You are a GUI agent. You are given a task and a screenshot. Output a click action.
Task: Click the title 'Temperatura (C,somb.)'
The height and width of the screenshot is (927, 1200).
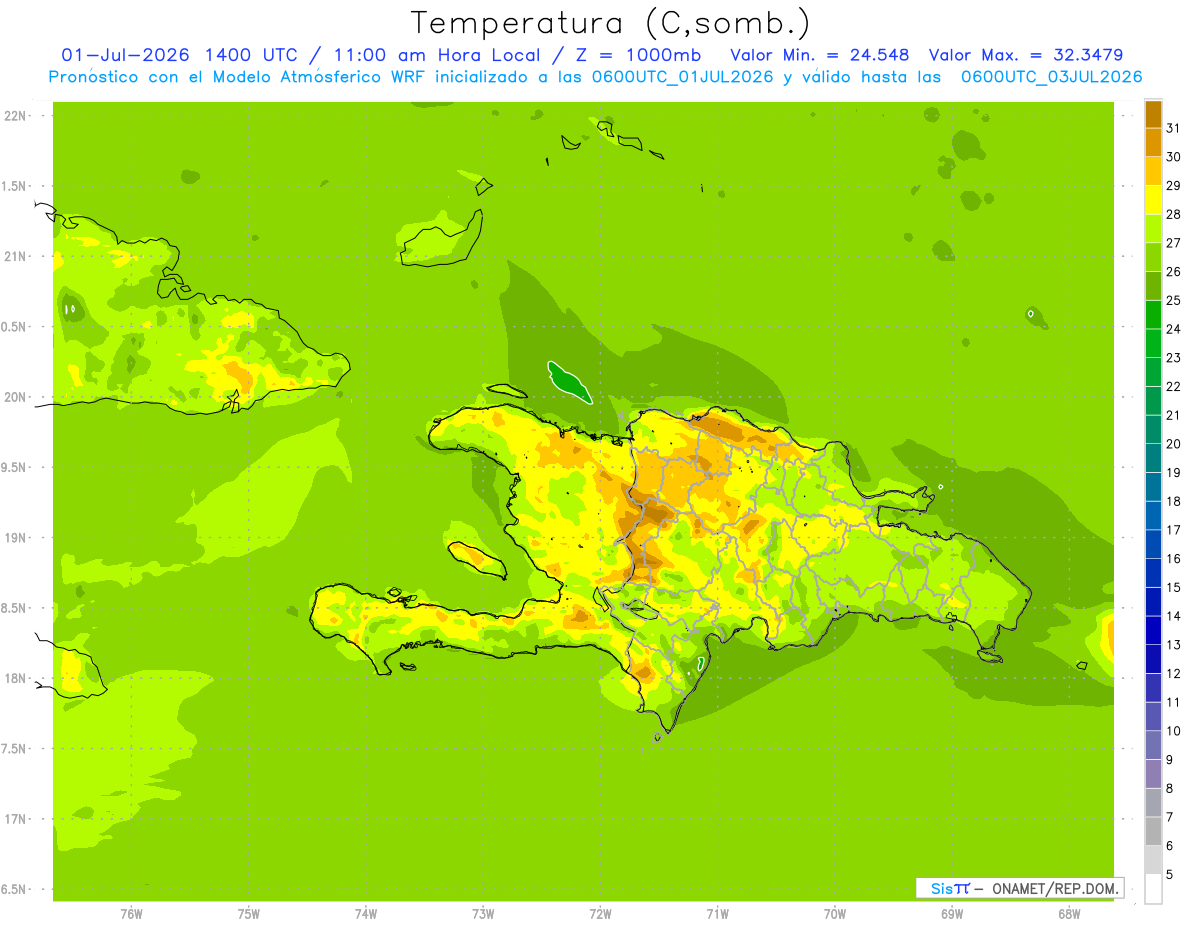(610, 23)
